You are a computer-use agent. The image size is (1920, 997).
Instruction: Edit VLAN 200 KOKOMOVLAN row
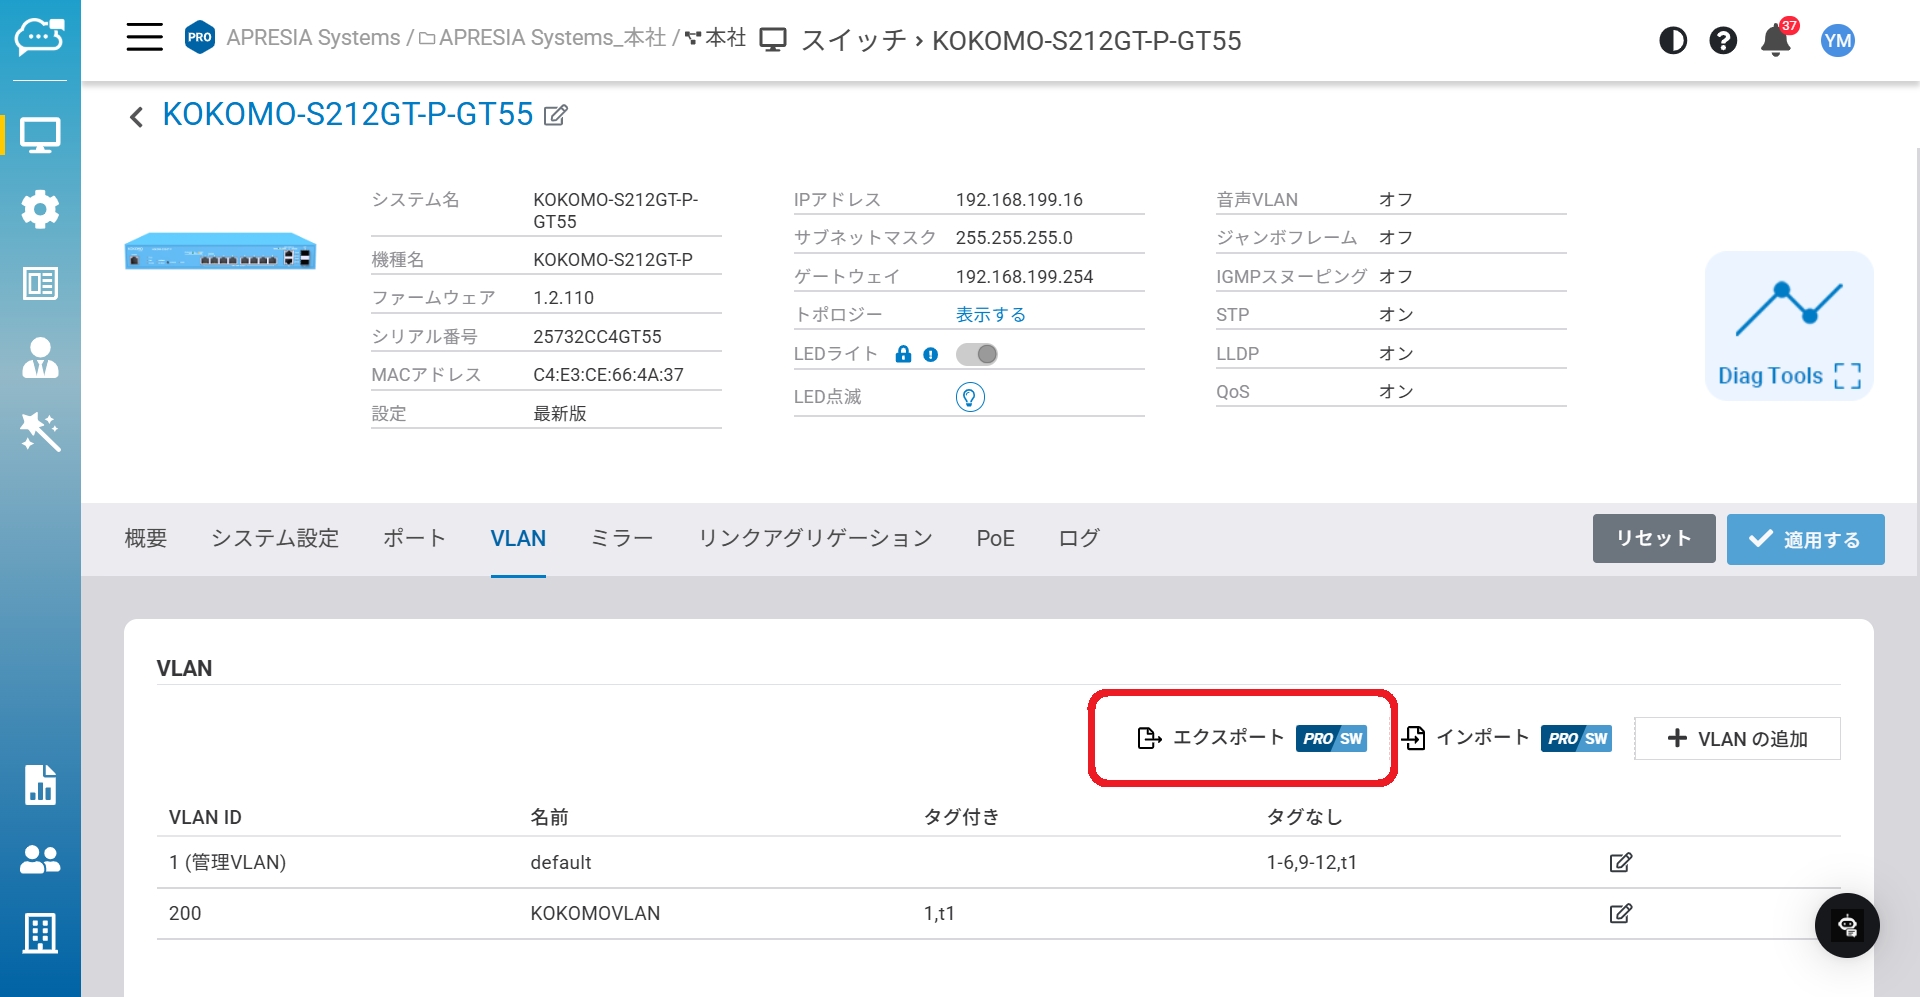[1620, 913]
